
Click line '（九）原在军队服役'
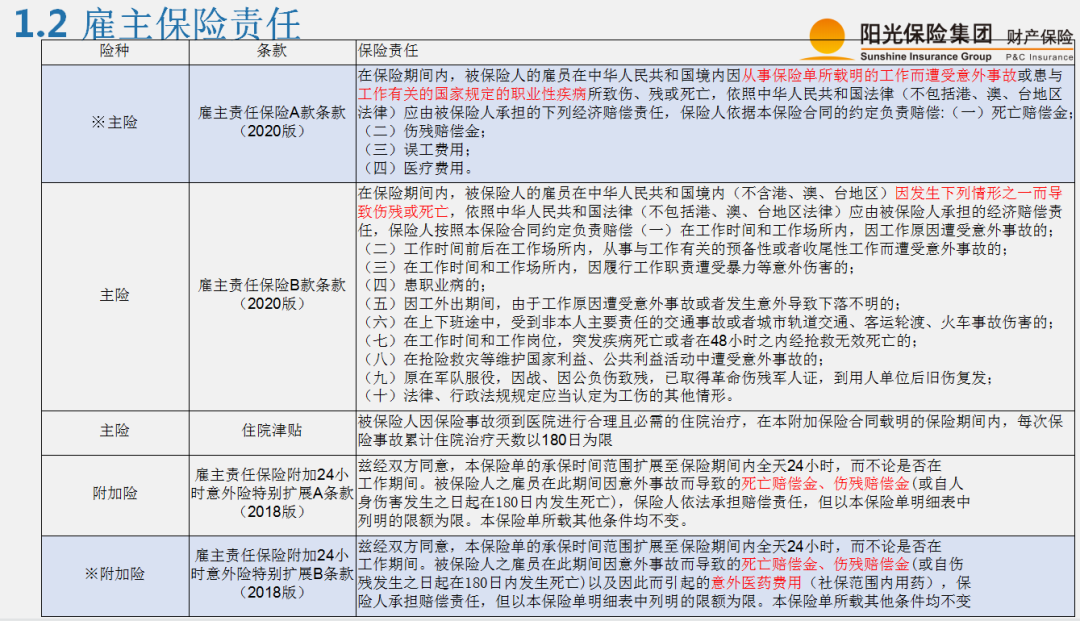click(x=676, y=378)
